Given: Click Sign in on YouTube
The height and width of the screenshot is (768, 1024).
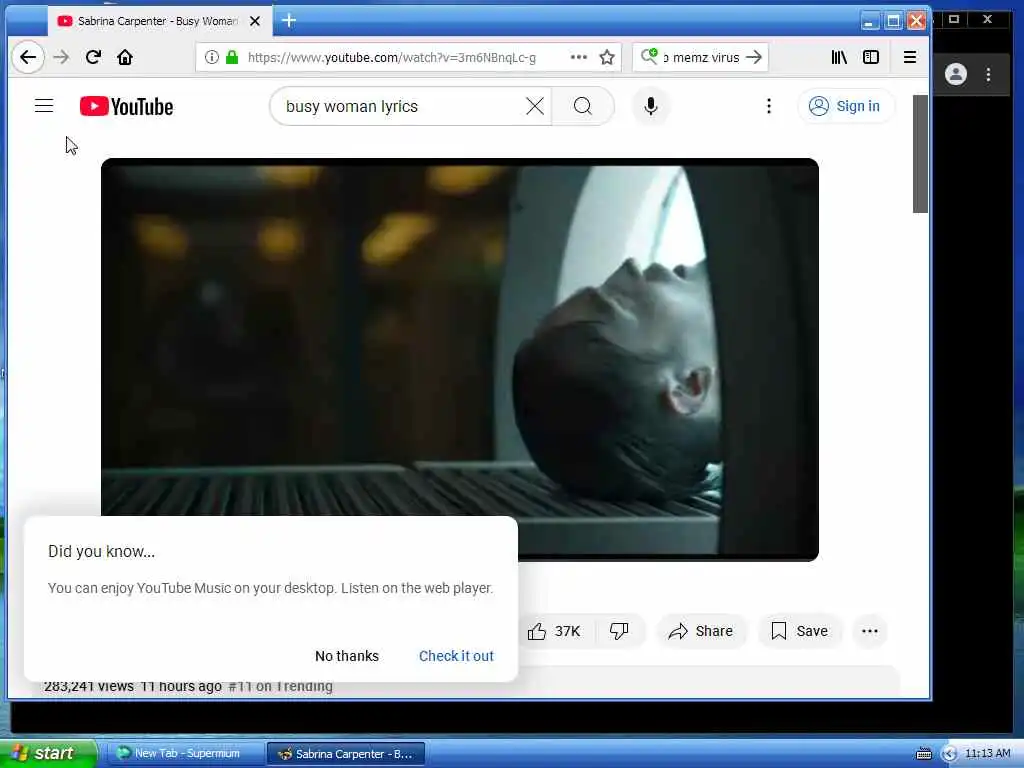Looking at the screenshot, I should pyautogui.click(x=845, y=106).
